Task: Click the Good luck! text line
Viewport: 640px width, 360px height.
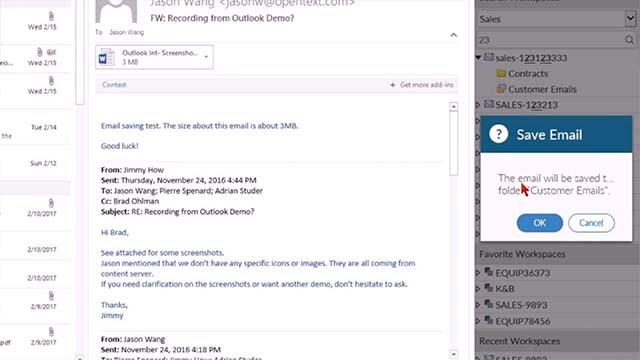Action: click(120, 146)
